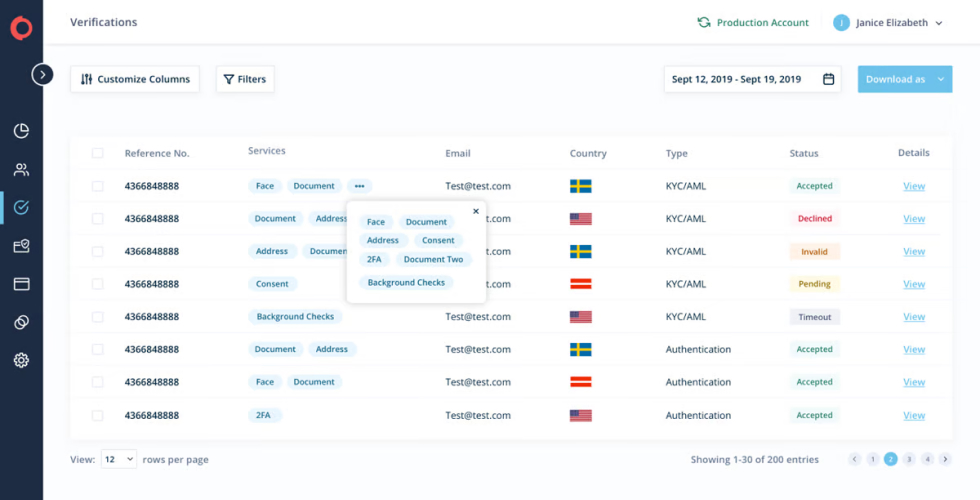Open the users icon in sidebar
This screenshot has width=980, height=500.
pos(21,169)
